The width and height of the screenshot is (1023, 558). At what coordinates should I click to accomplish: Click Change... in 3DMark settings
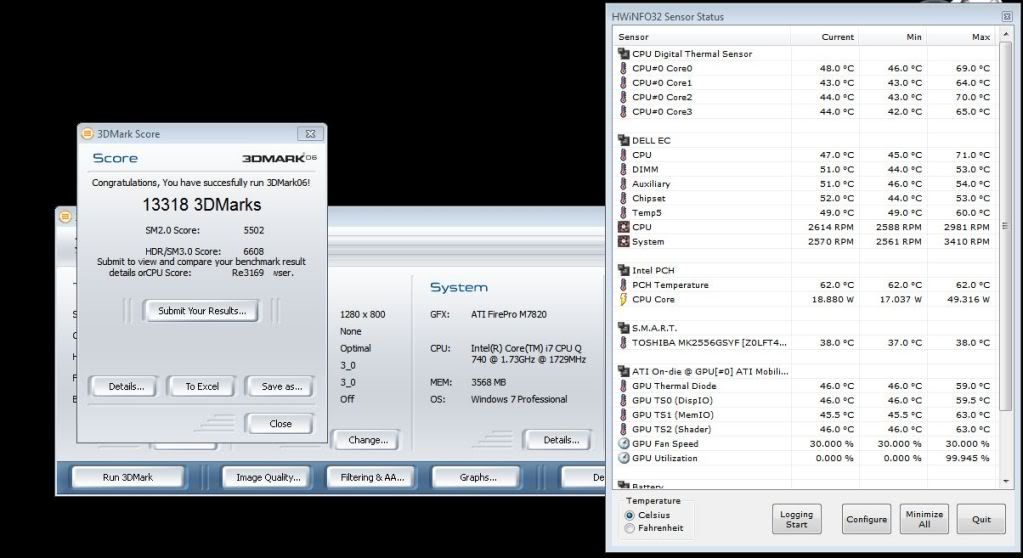pyautogui.click(x=368, y=440)
